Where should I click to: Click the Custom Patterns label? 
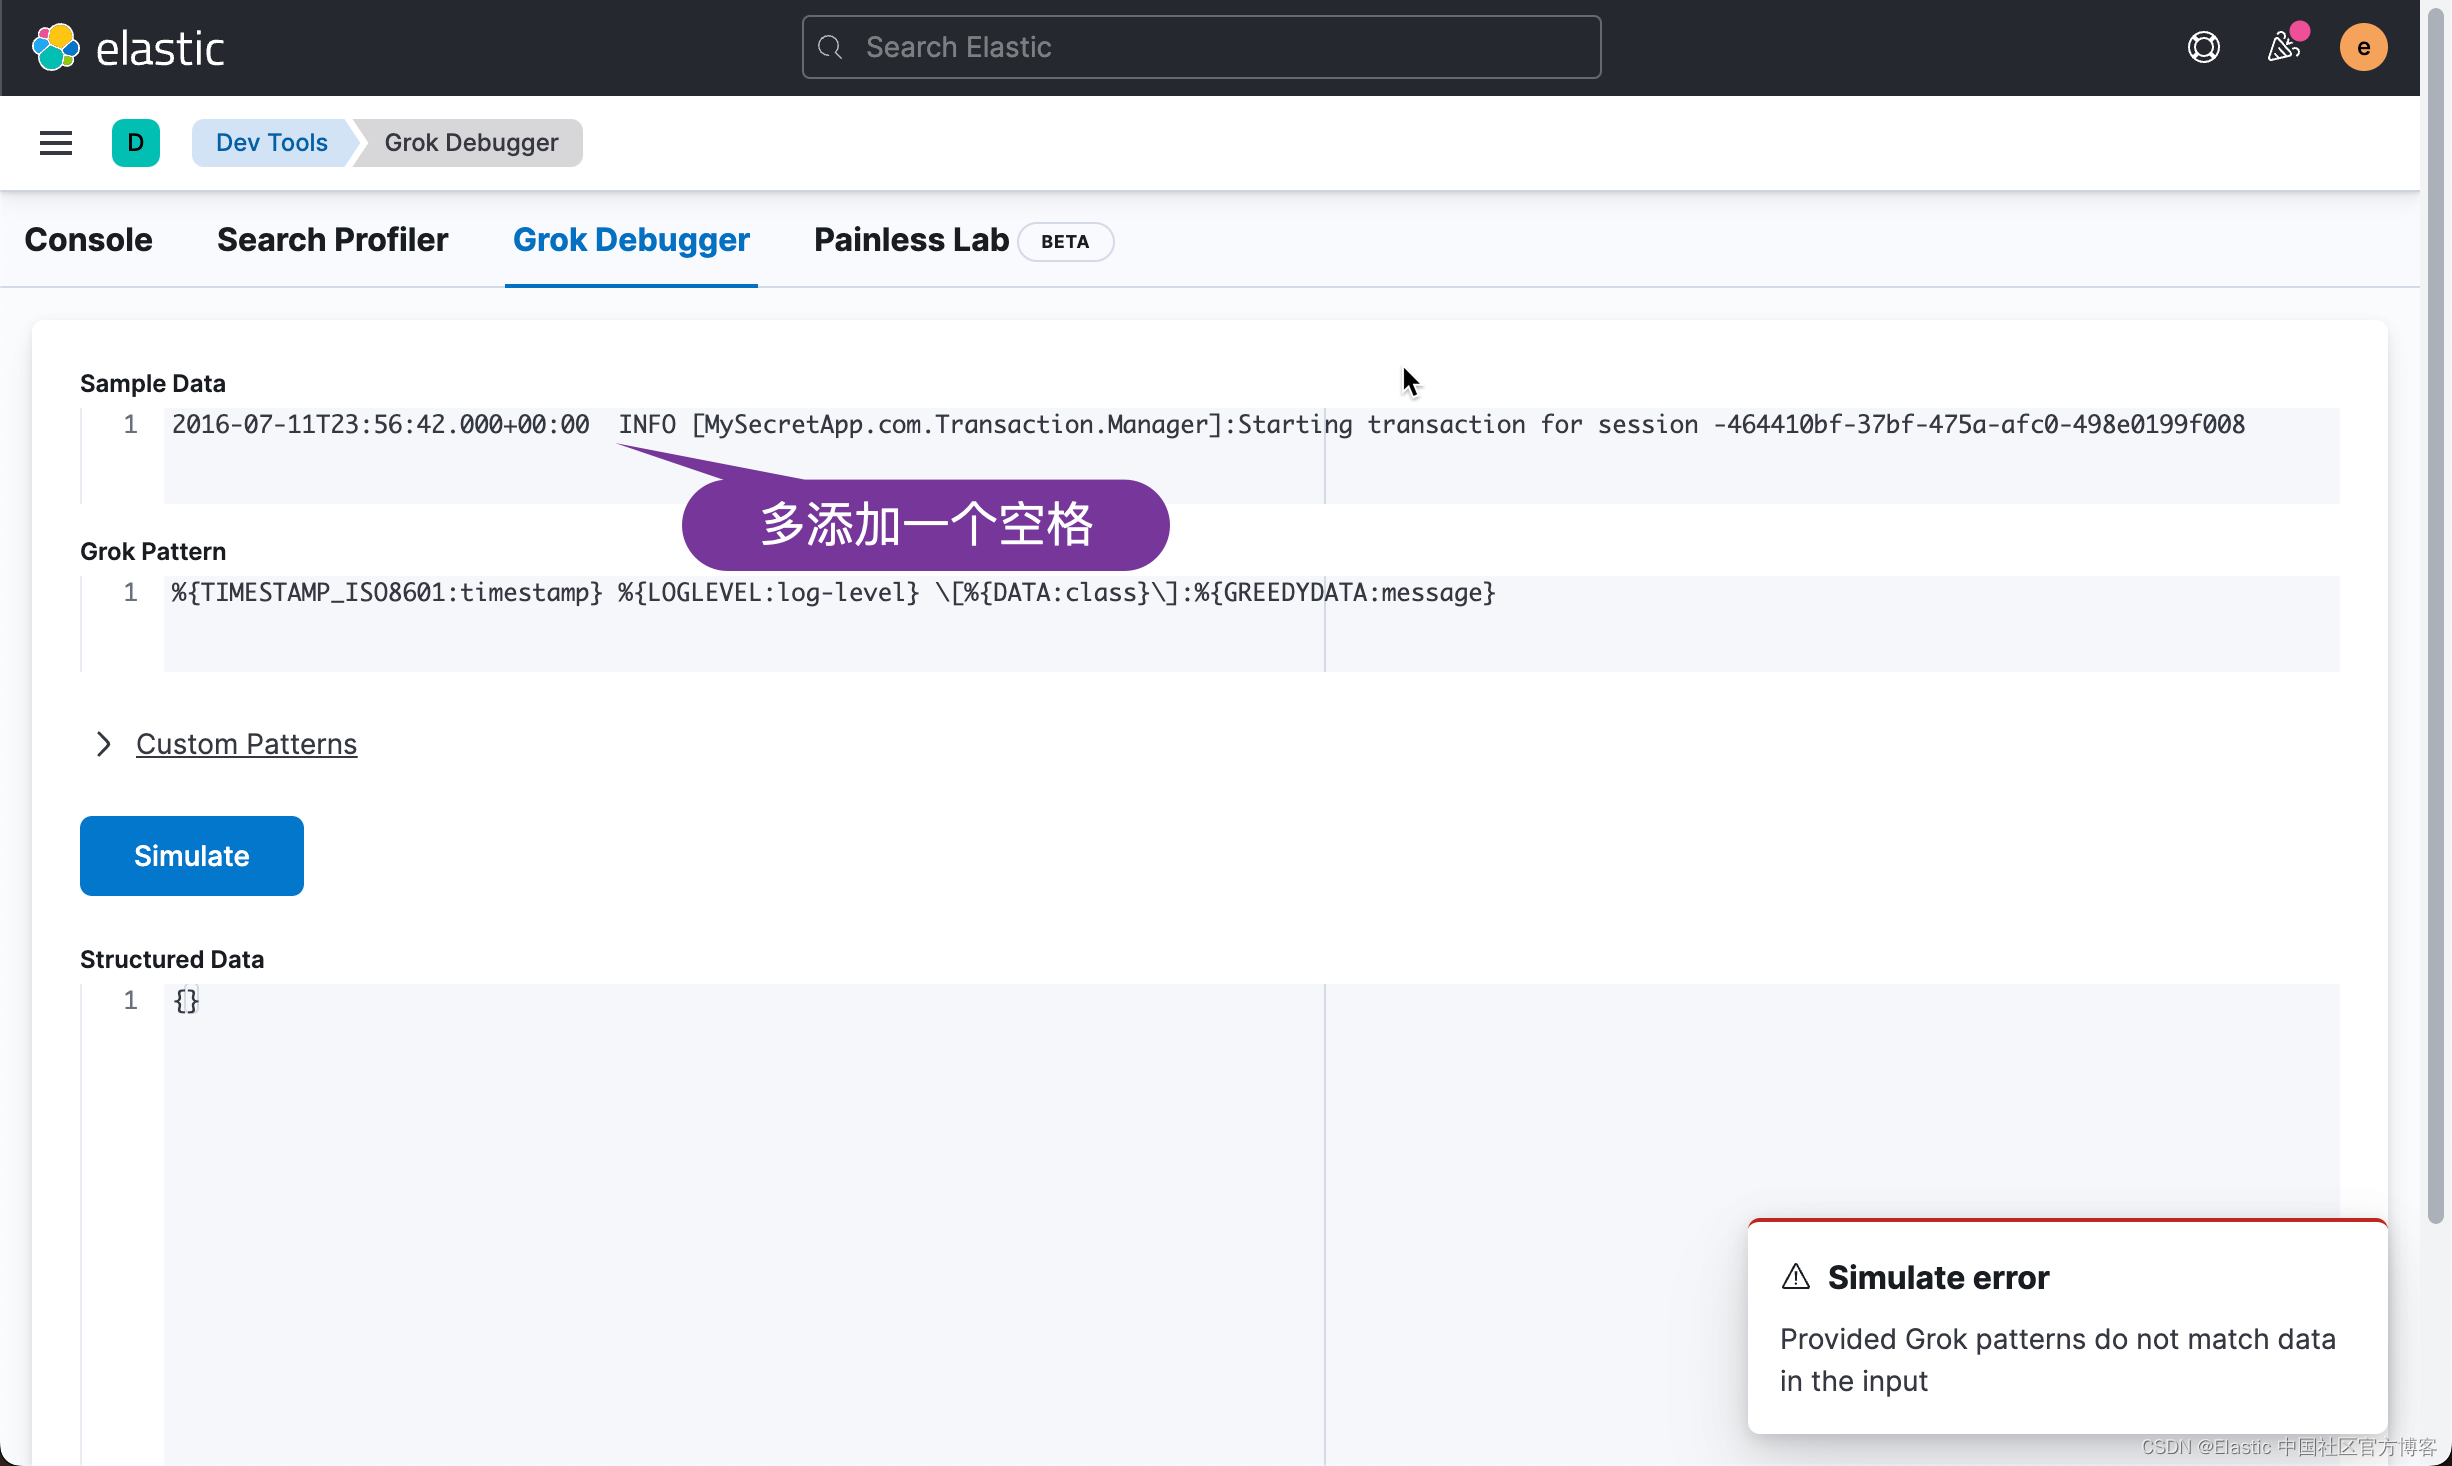point(246,744)
